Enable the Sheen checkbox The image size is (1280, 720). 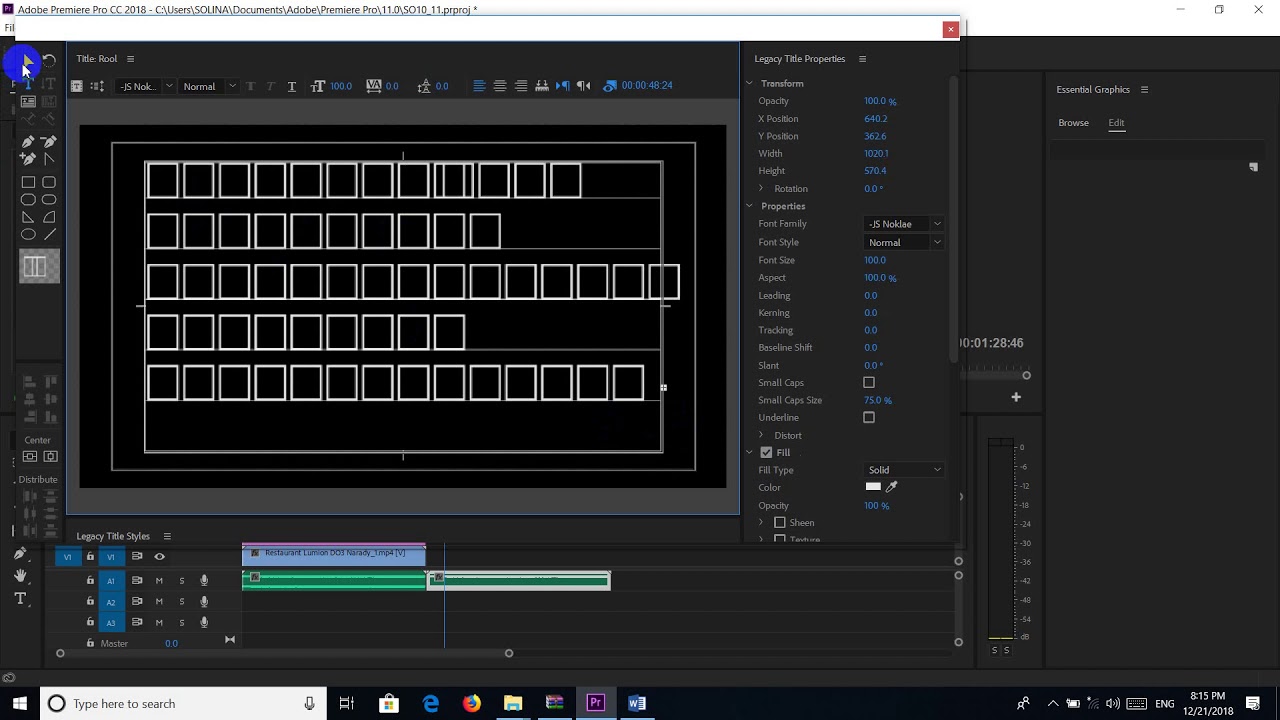click(x=780, y=522)
